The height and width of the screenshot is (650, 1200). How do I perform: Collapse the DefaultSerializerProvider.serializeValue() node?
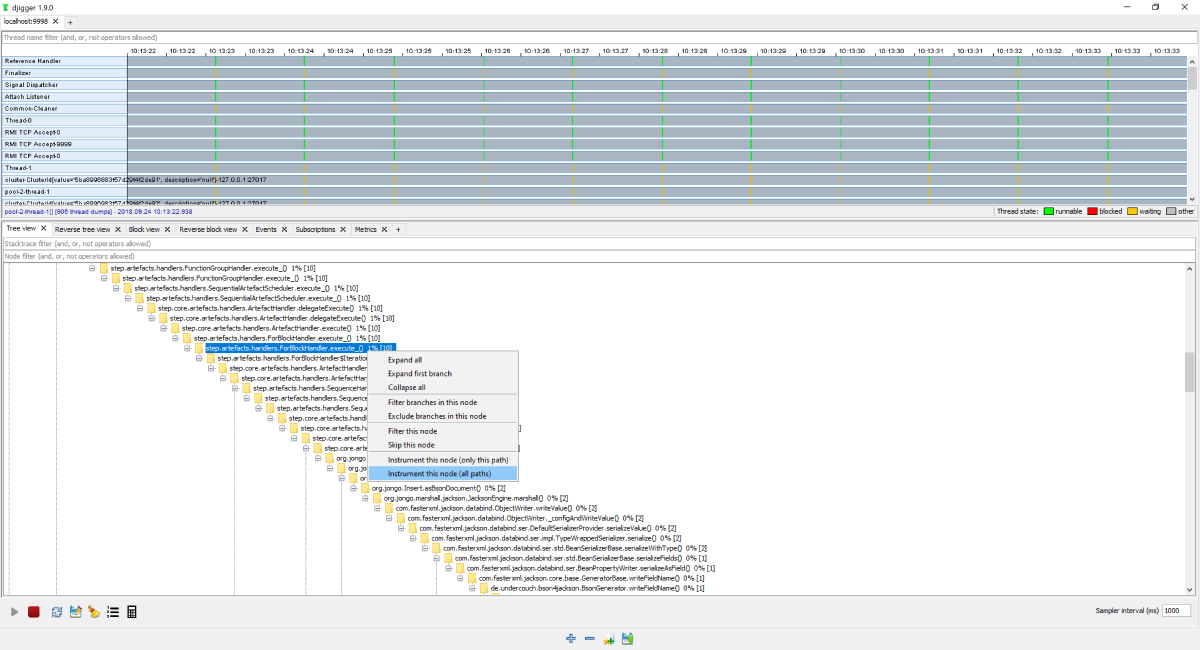(401, 528)
